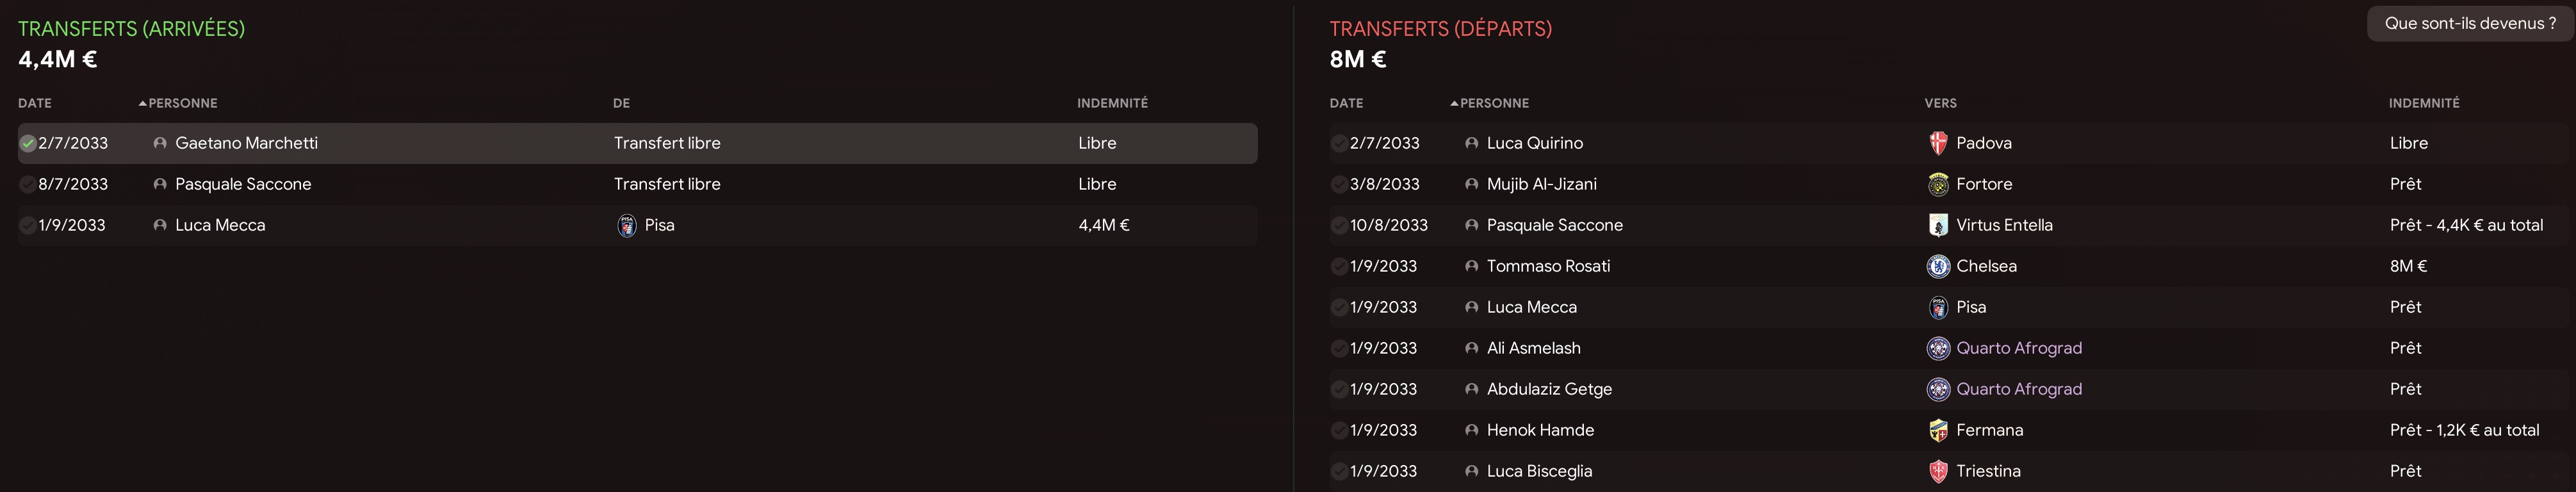The height and width of the screenshot is (492, 2576).
Task: Sort departures by INDEMNITÉ column header
Action: pos(2424,103)
